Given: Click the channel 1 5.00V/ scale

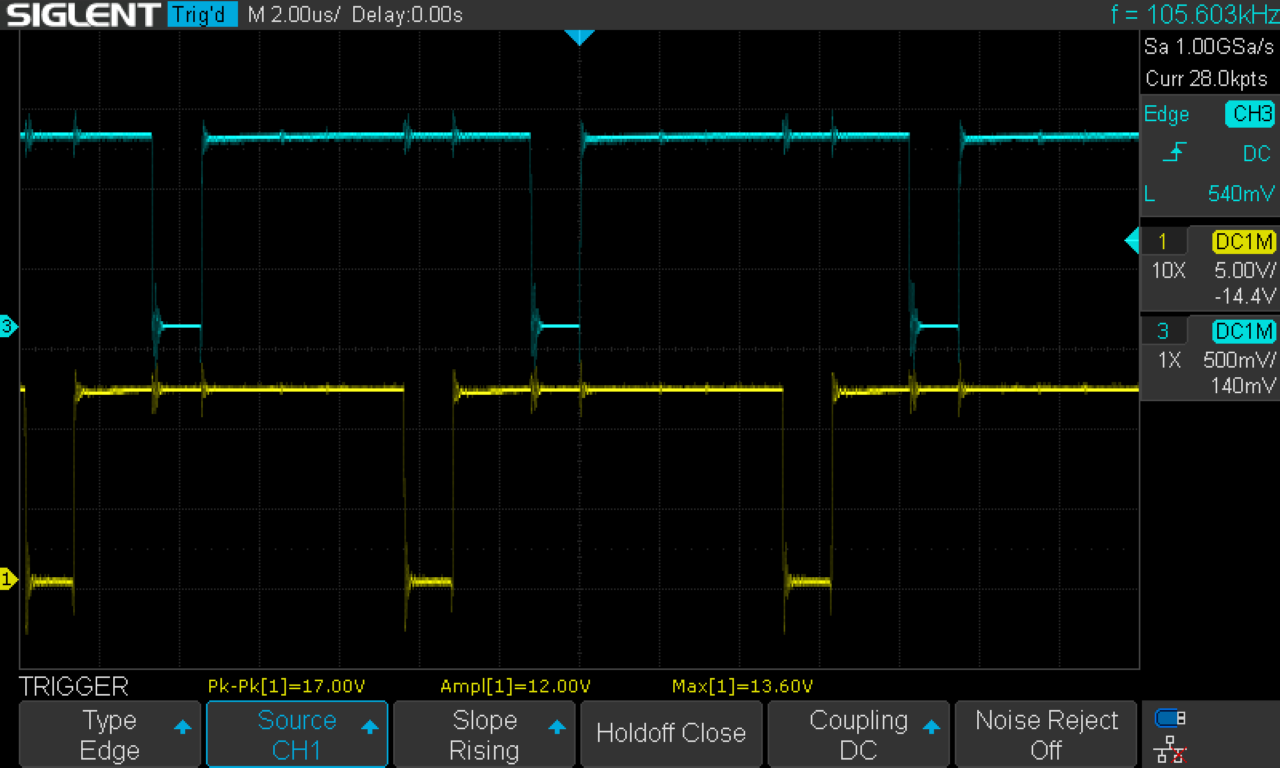Looking at the screenshot, I should 1245,270.
